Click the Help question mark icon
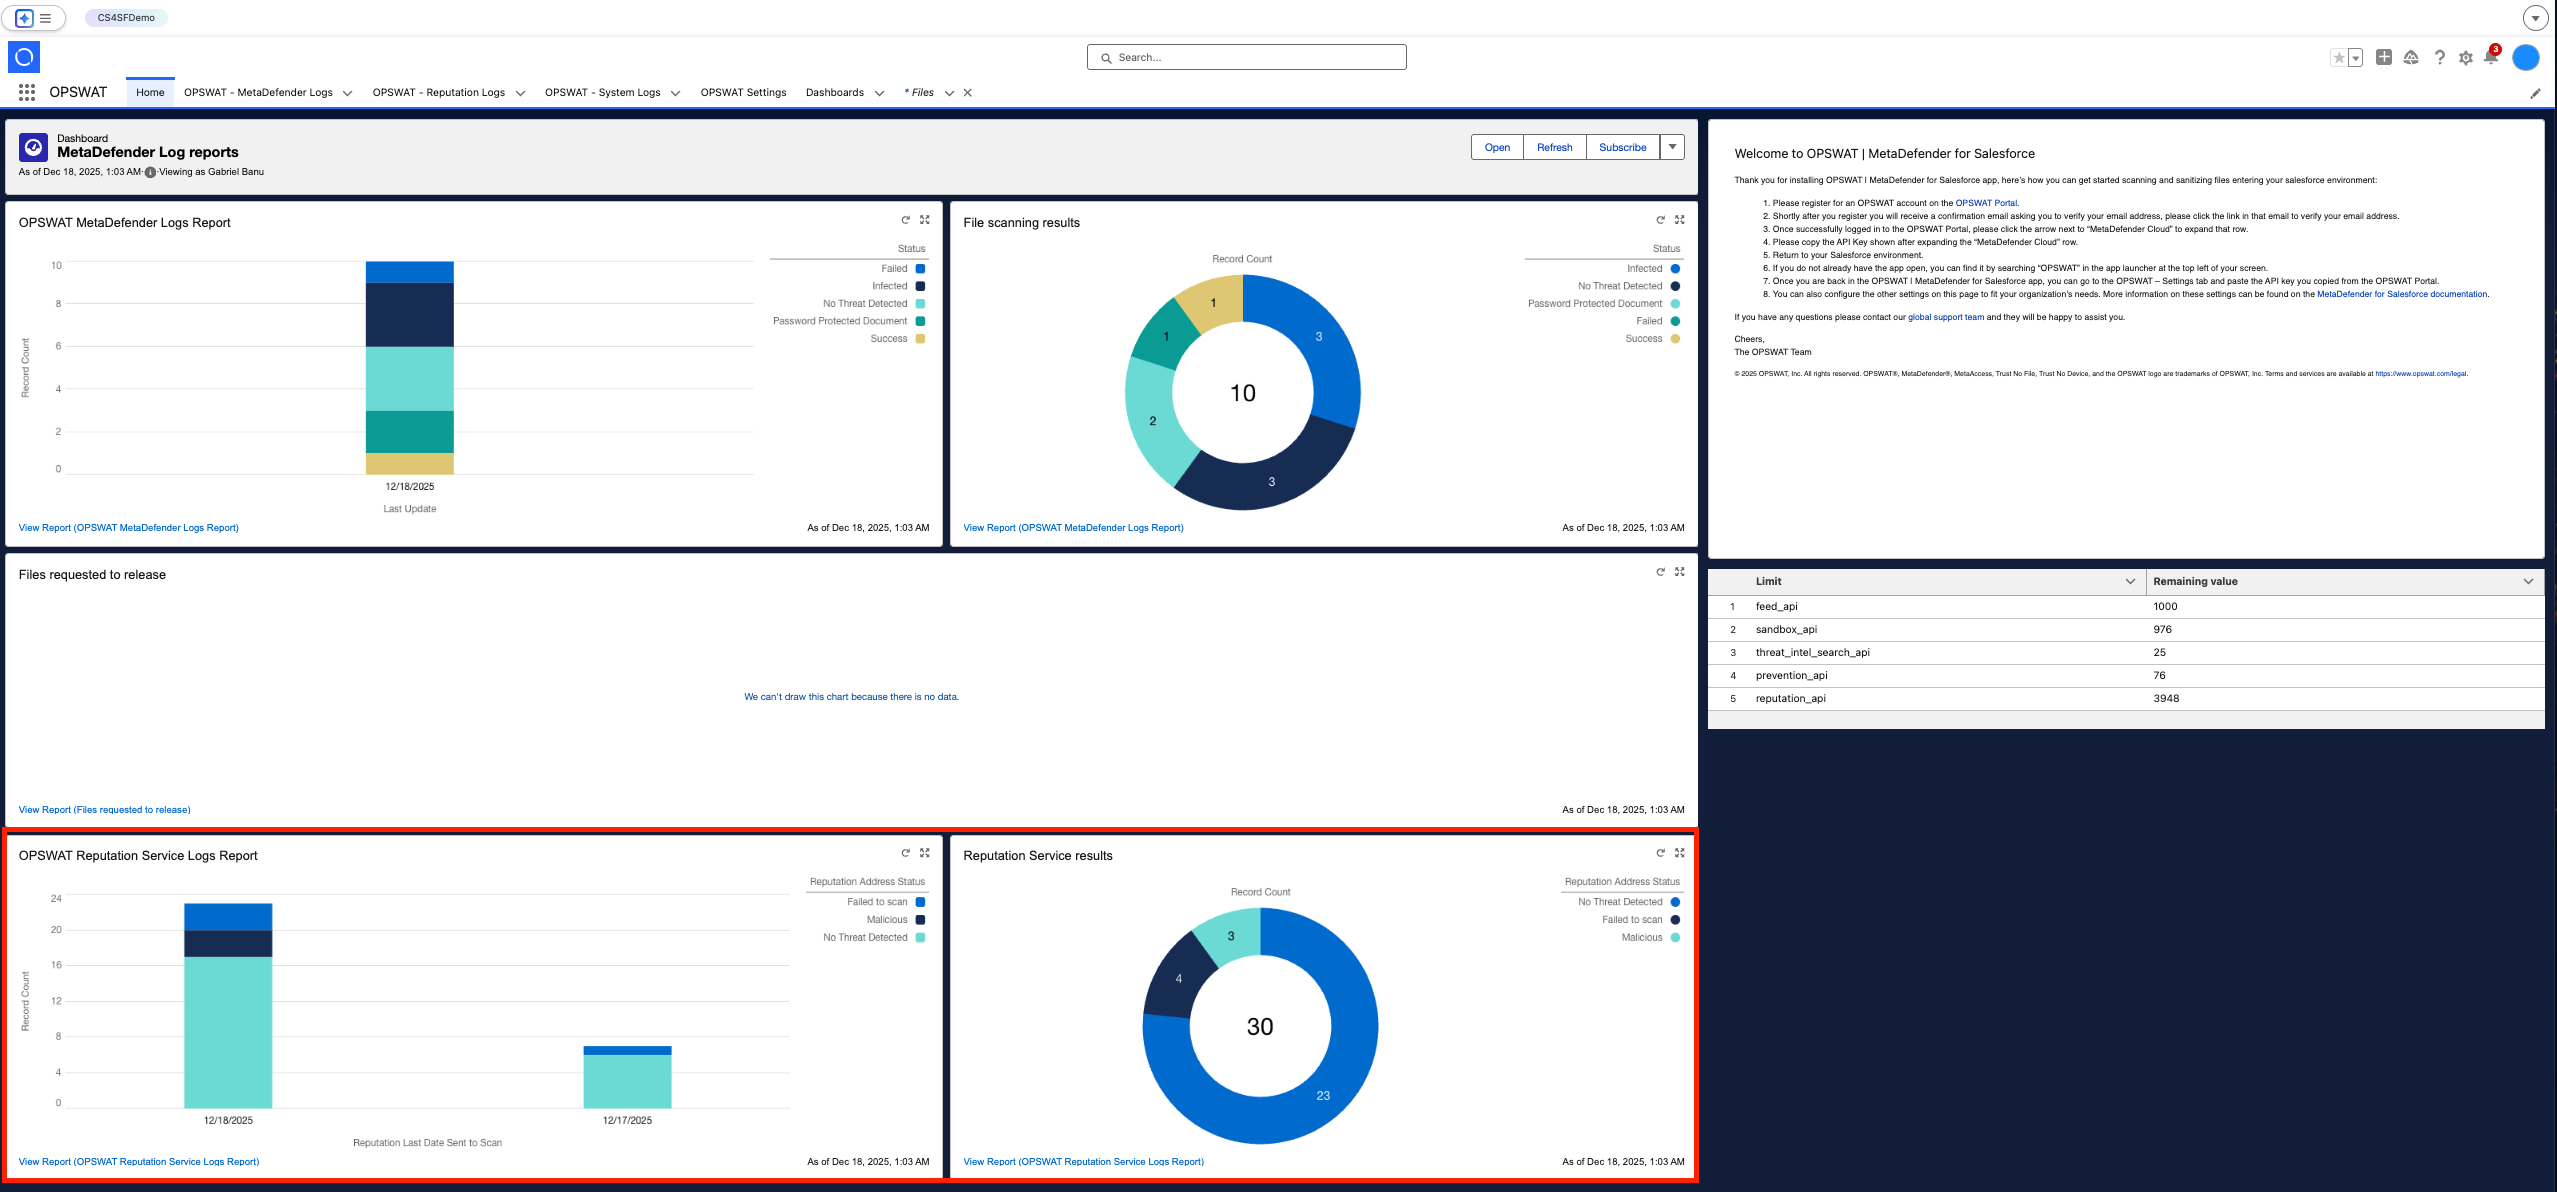Image resolution: width=2557 pixels, height=1192 pixels. 2440,58
